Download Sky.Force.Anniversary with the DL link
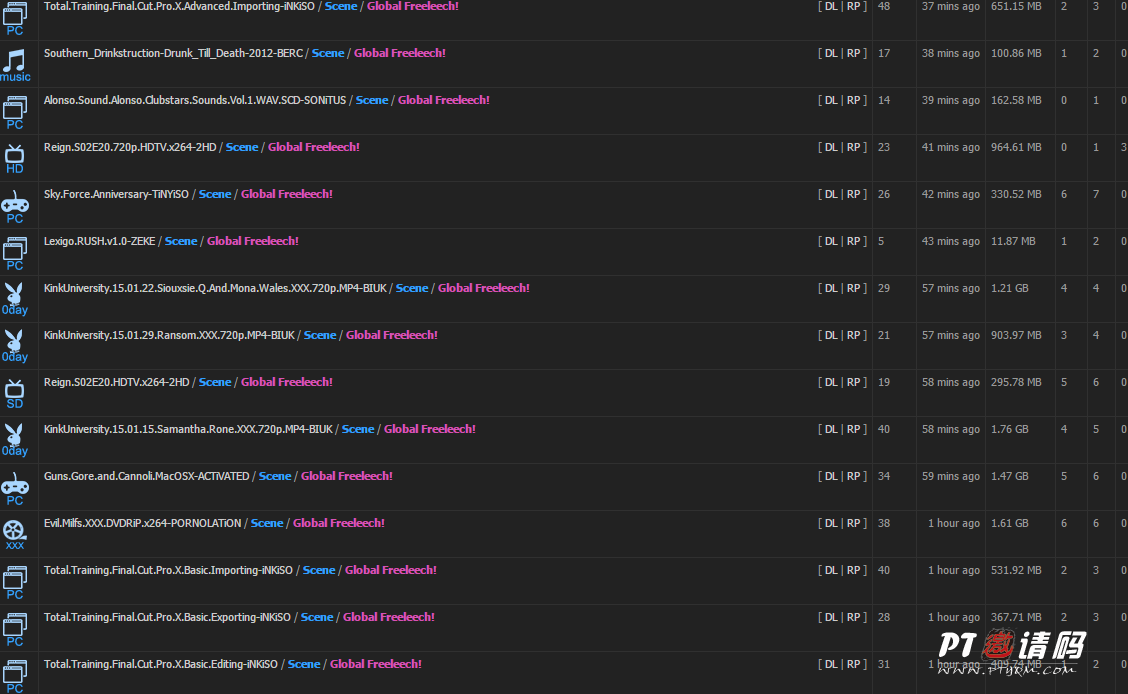The width and height of the screenshot is (1128, 694). click(831, 194)
